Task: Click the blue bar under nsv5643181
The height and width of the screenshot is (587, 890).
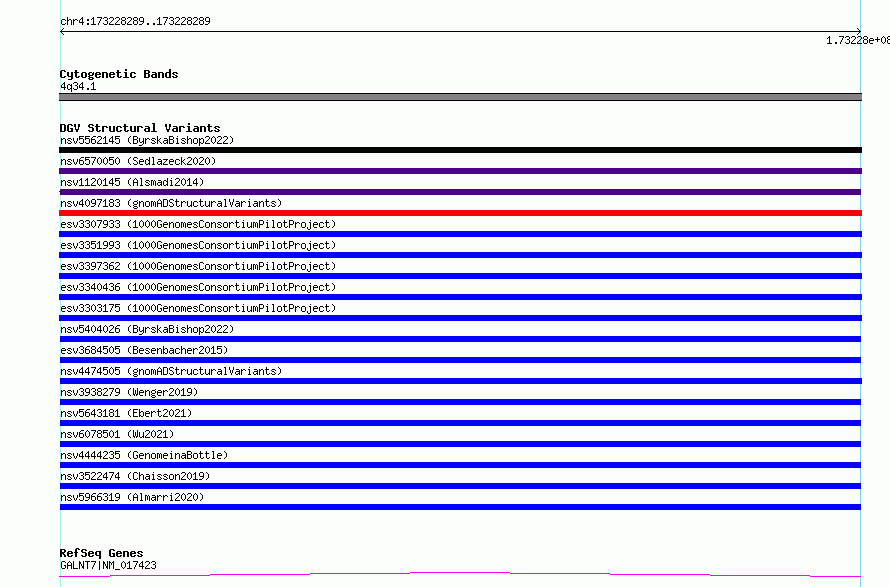Action: point(460,423)
